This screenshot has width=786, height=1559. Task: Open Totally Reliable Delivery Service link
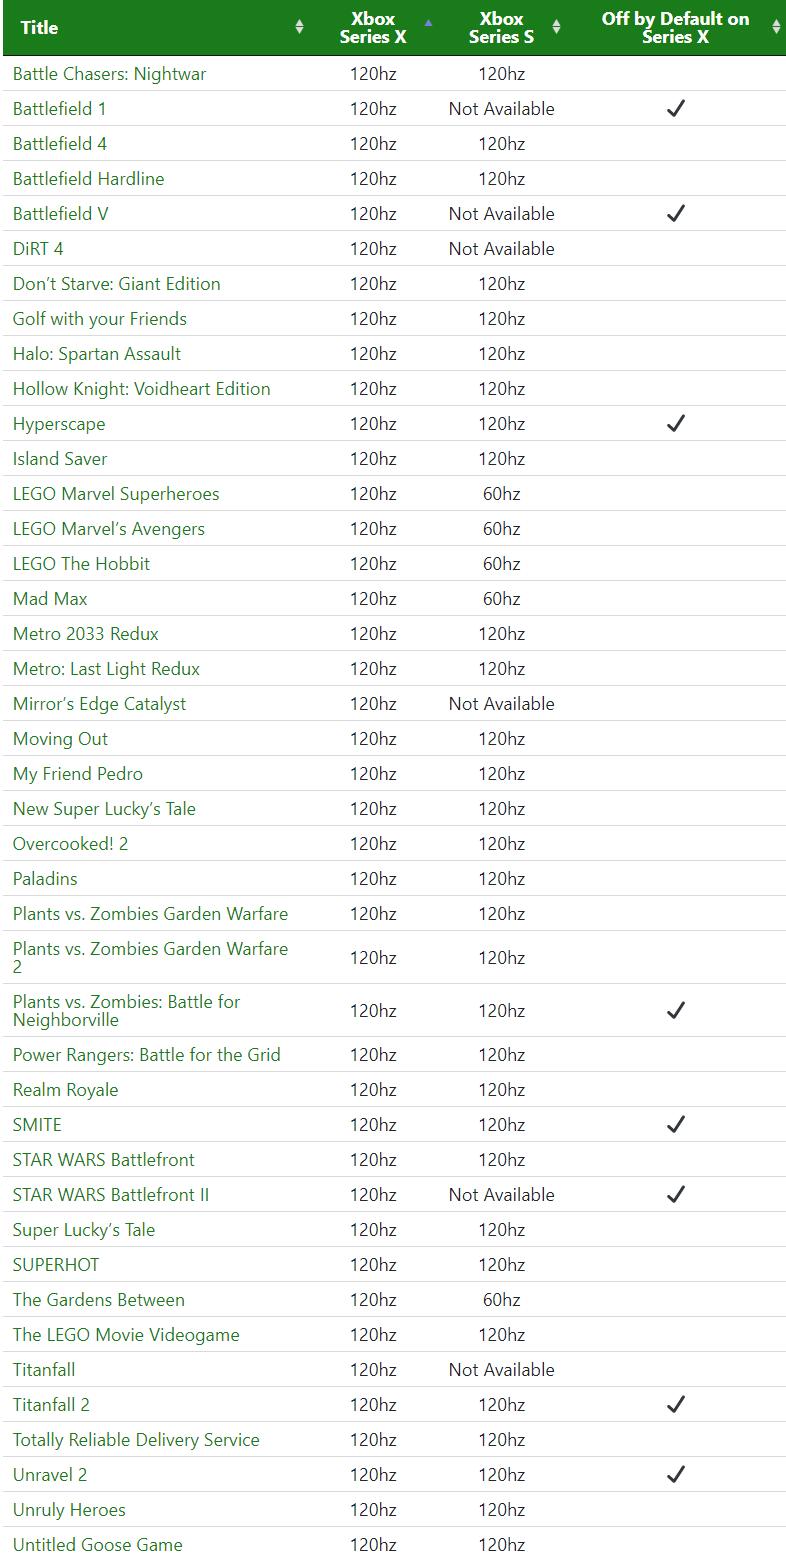pyautogui.click(x=136, y=1439)
